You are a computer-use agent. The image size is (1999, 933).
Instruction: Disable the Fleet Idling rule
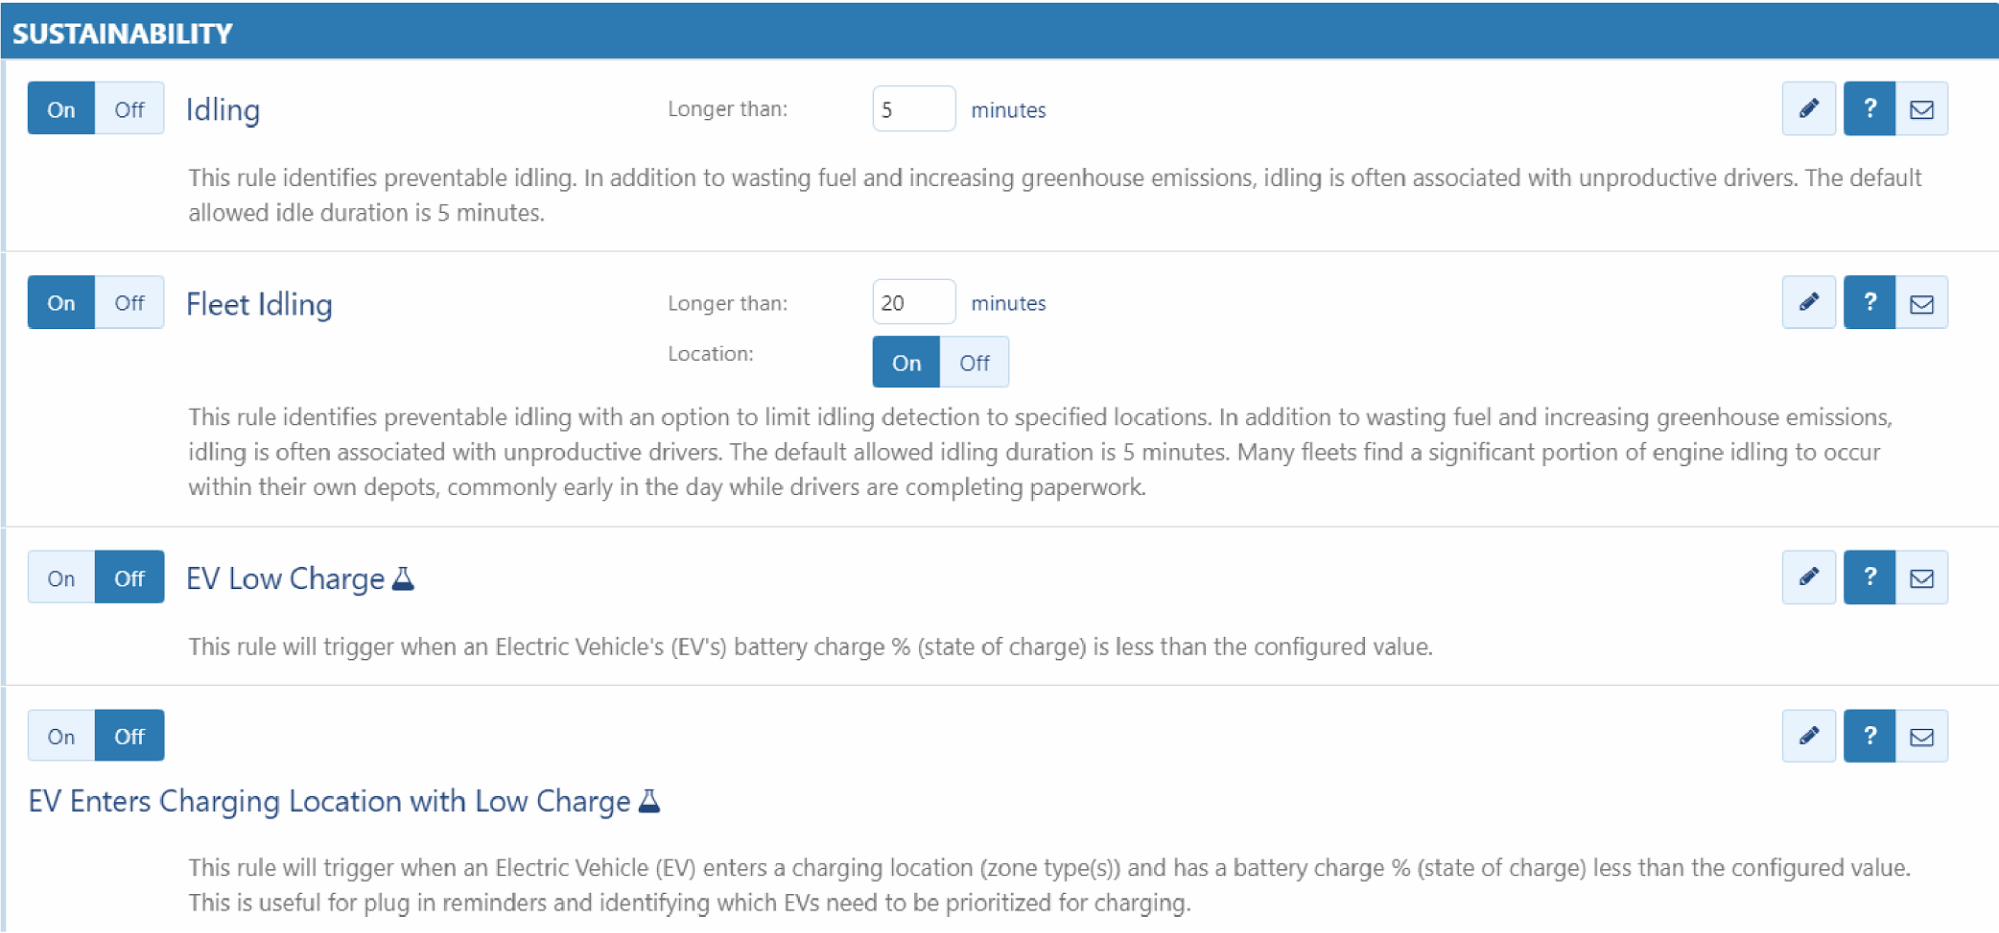(x=129, y=303)
